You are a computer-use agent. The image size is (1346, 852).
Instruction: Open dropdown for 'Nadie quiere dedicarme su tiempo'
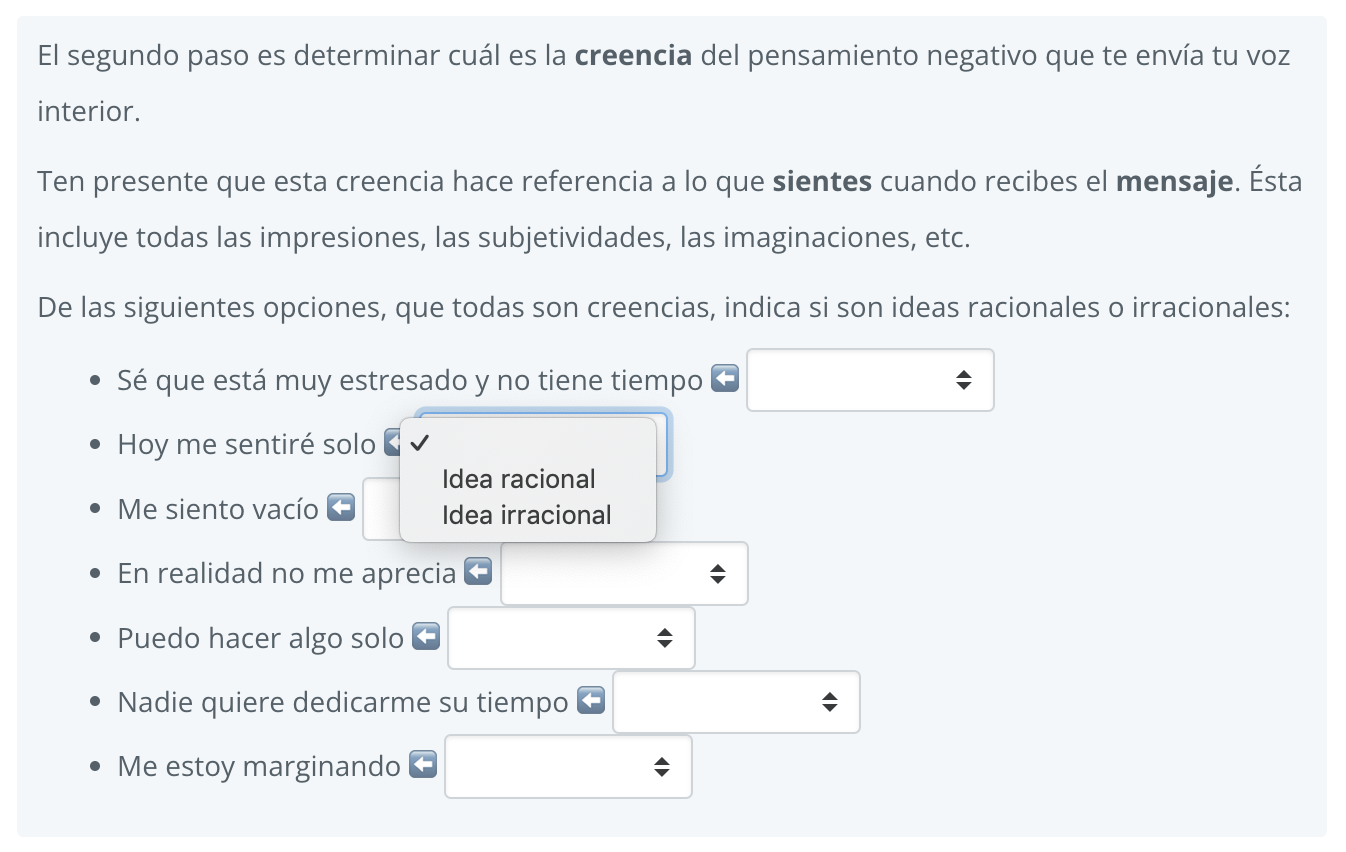(x=736, y=702)
